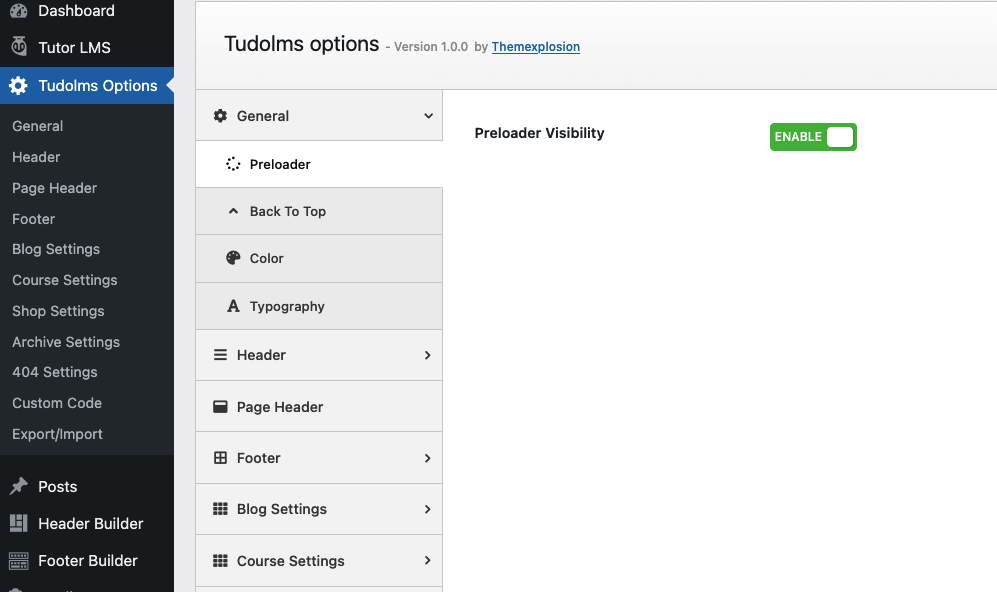The width and height of the screenshot is (997, 592).
Task: Expand the Header section arrow in panel
Action: tap(428, 355)
